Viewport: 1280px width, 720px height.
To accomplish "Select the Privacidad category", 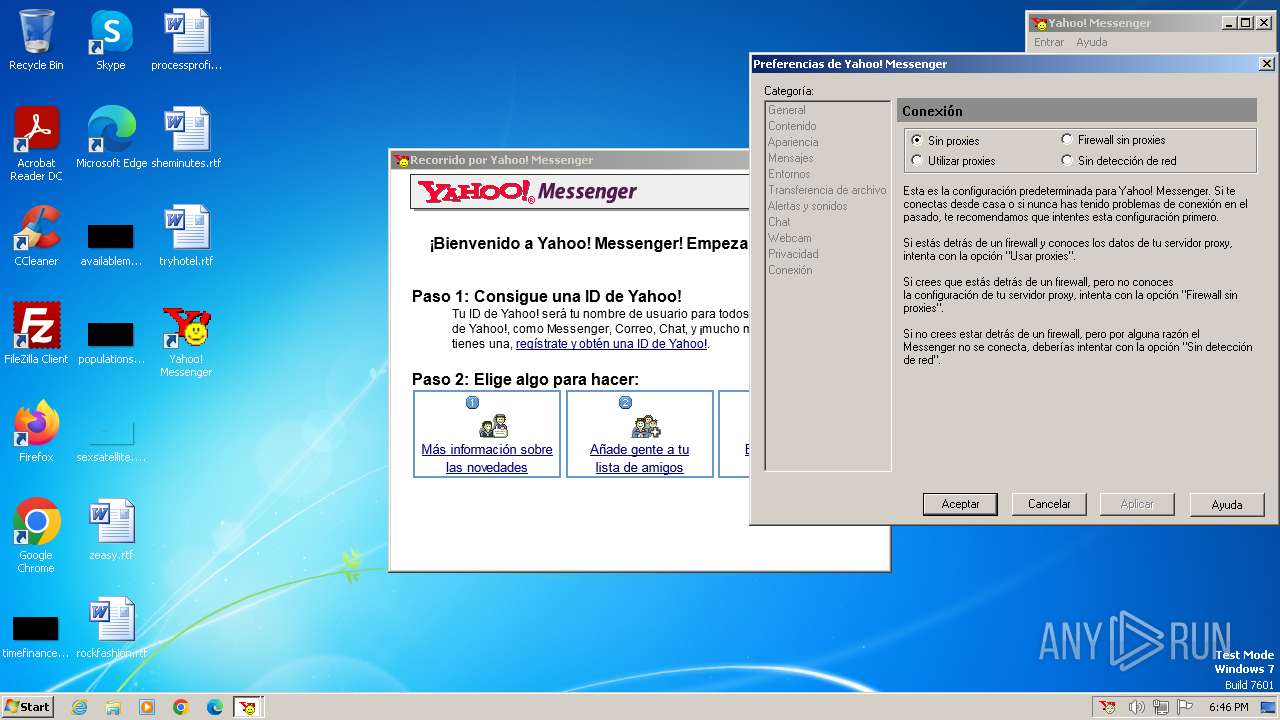I will click(x=793, y=254).
